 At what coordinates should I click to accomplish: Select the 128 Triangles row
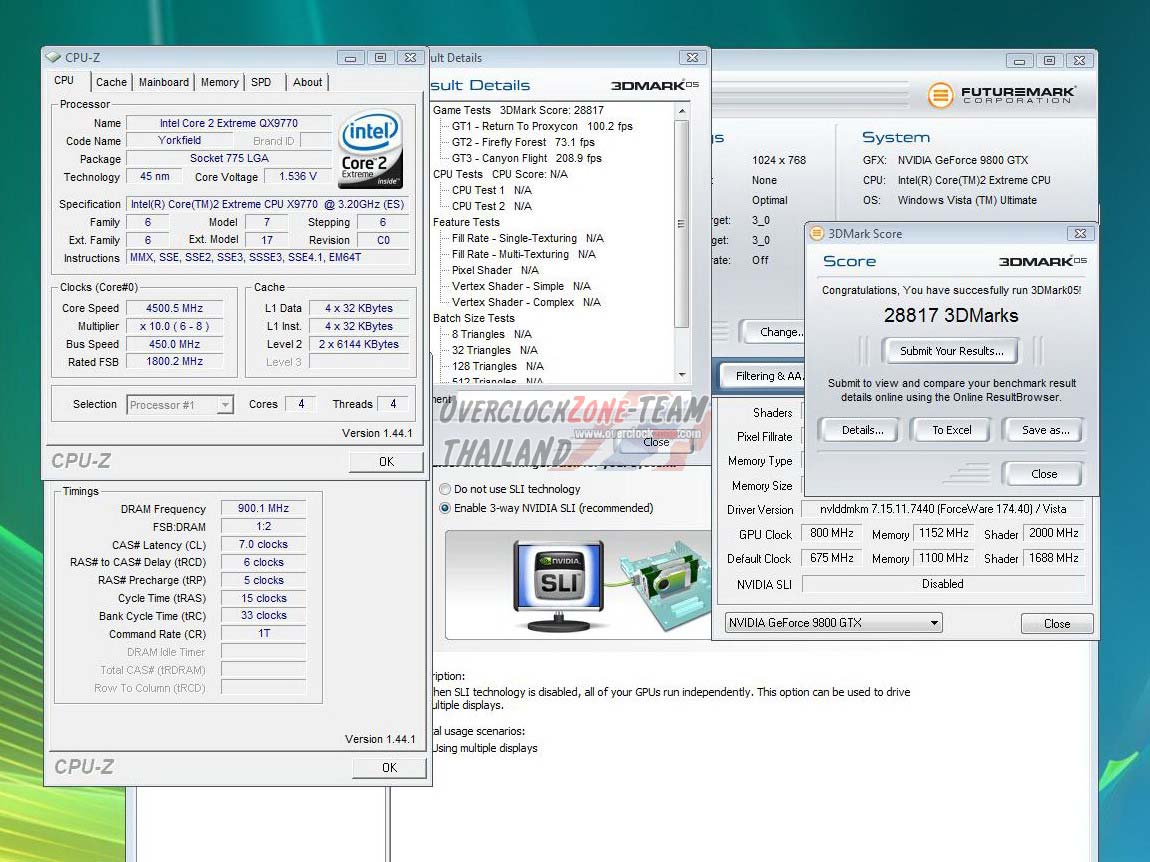[497, 366]
